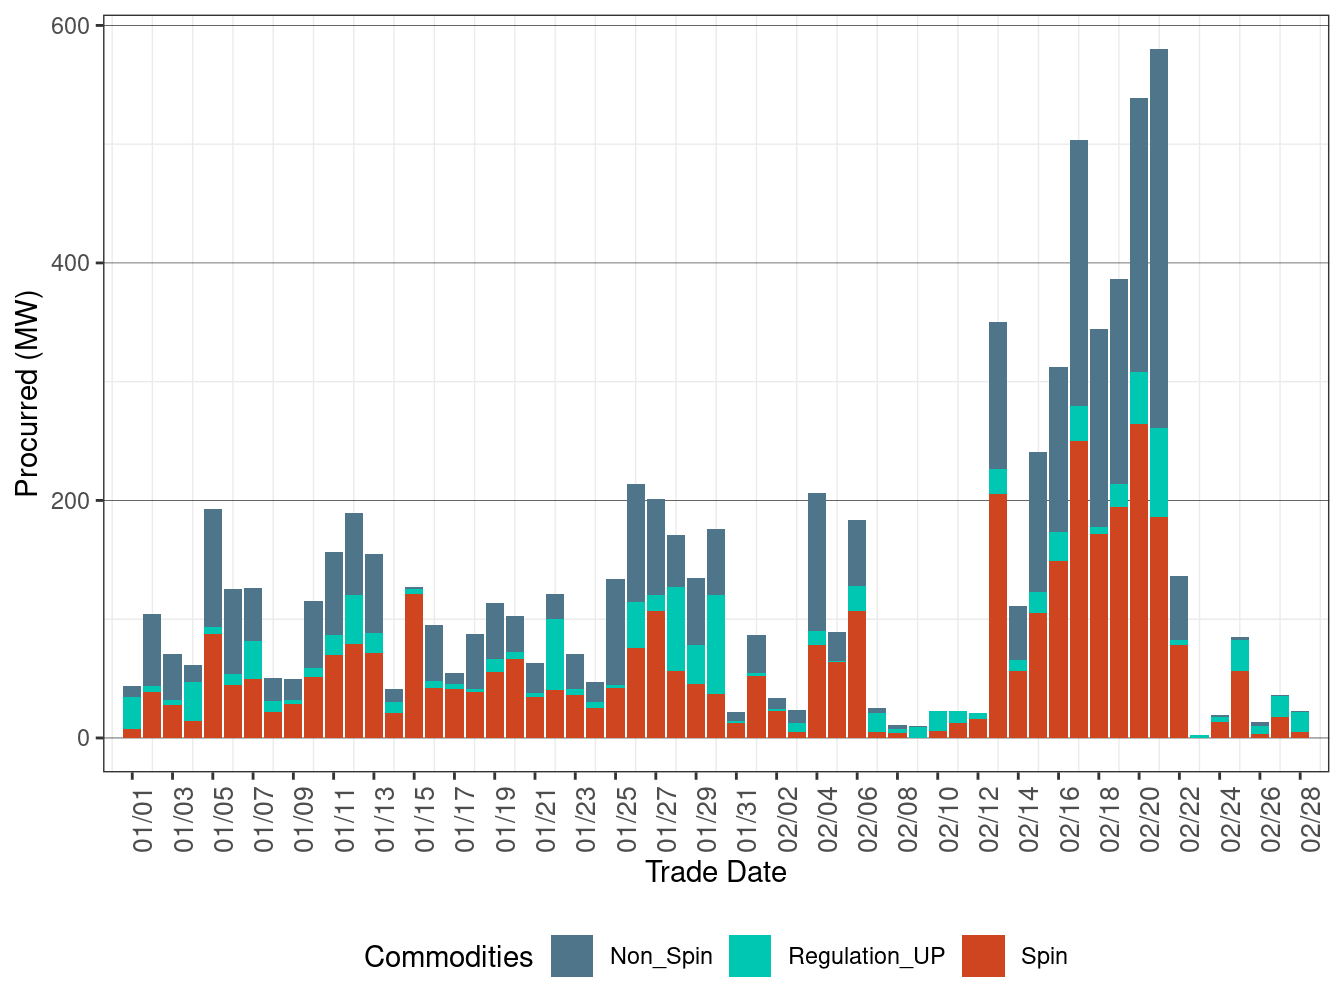Click the 0 y-axis tick label

coord(84,738)
